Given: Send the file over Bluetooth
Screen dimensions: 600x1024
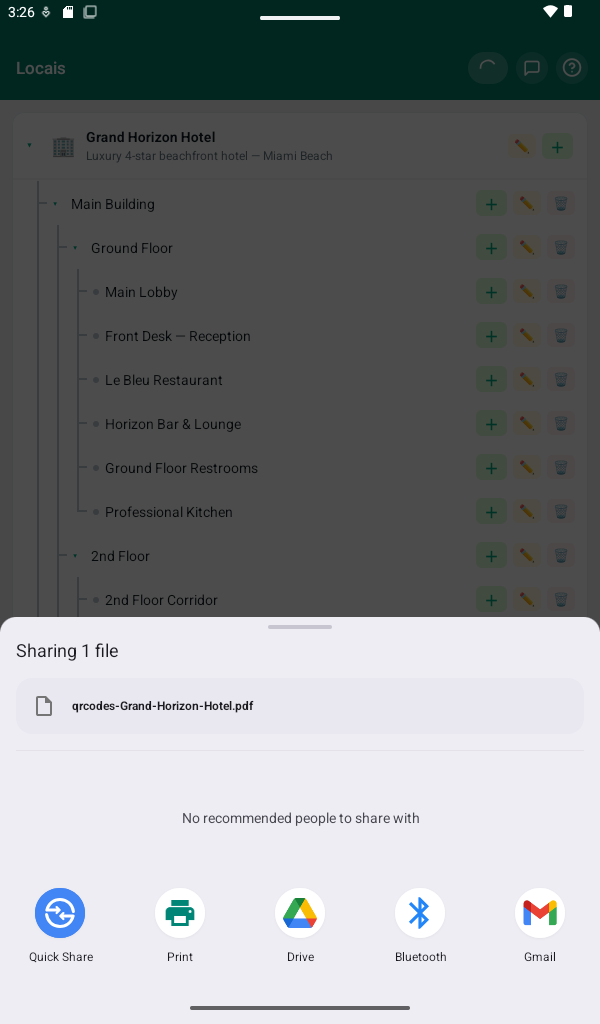Looking at the screenshot, I should point(420,925).
